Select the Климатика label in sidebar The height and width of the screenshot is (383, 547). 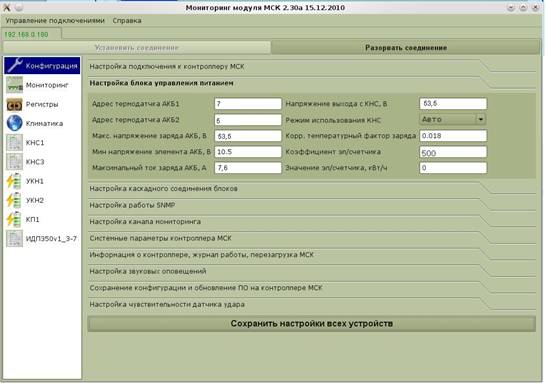(44, 123)
